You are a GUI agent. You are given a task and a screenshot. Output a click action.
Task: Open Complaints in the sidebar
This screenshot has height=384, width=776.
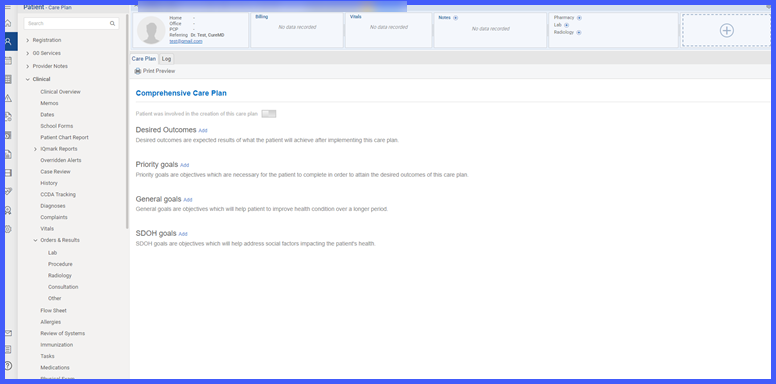54,217
